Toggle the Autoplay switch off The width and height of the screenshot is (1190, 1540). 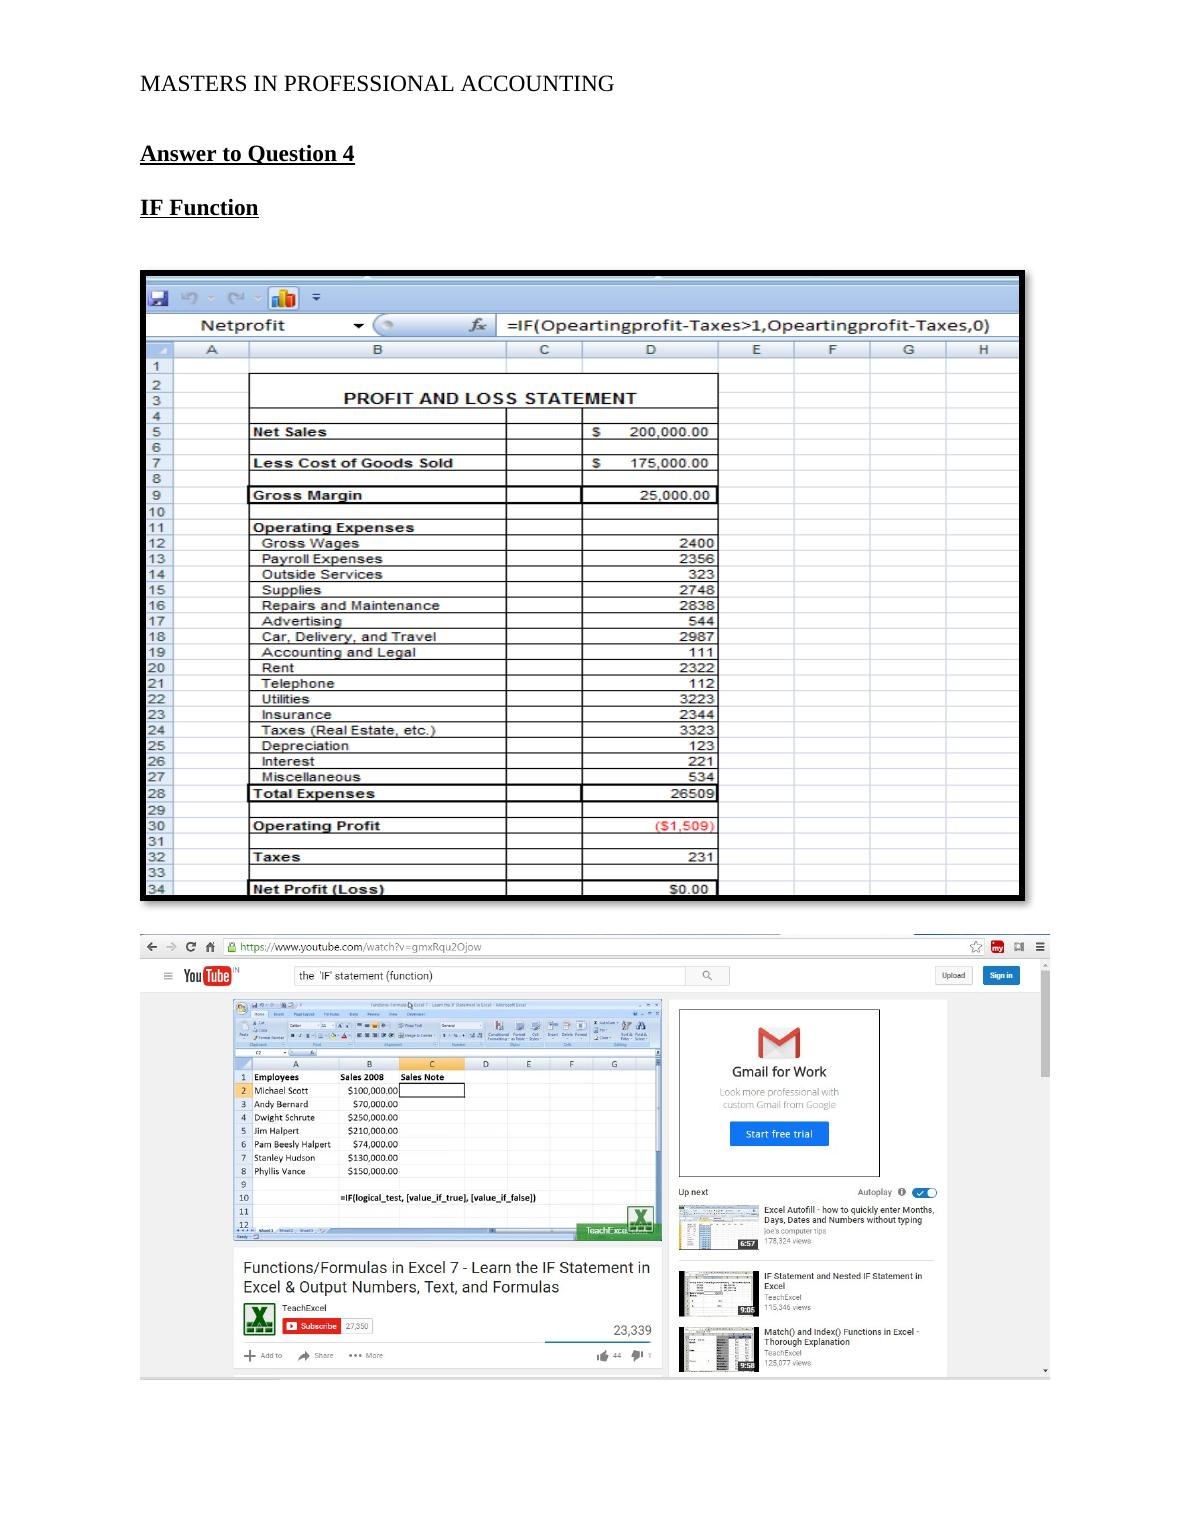[x=925, y=1192]
